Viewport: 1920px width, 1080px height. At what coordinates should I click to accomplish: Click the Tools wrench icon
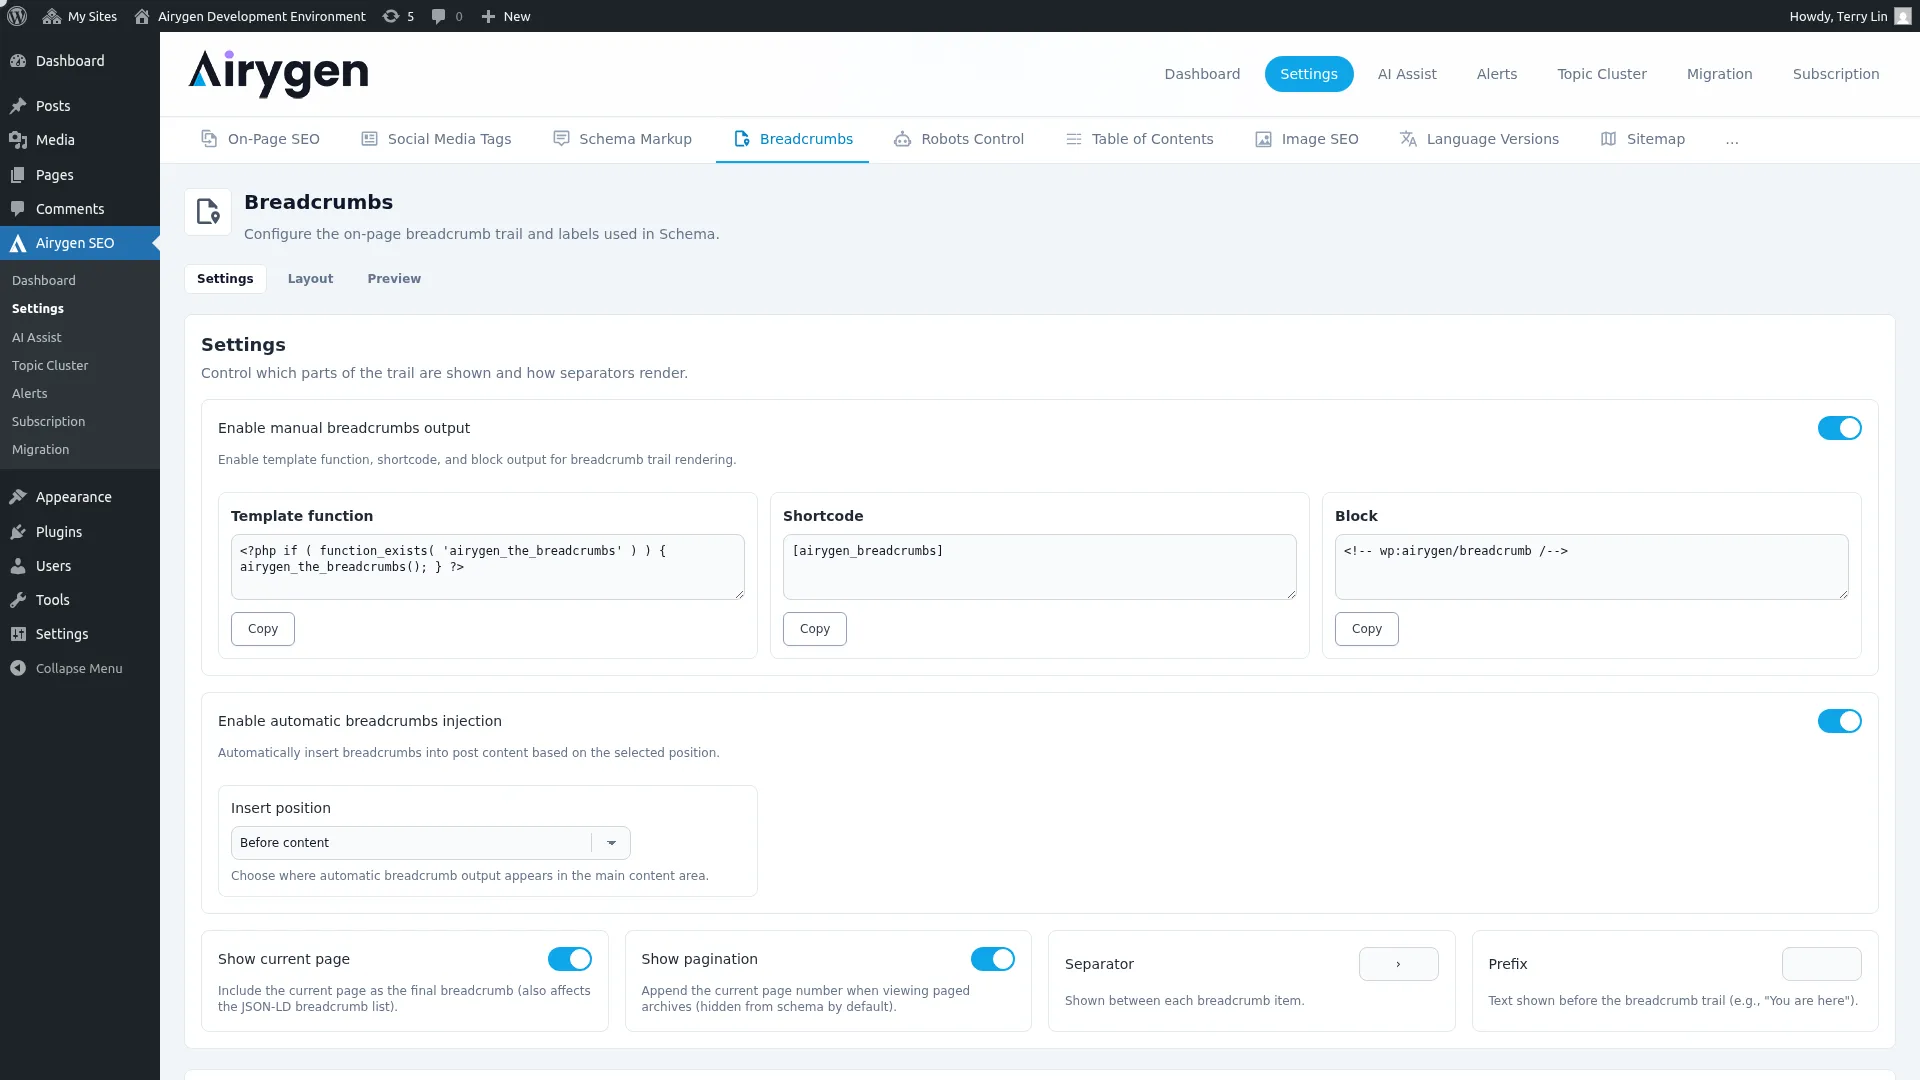point(18,600)
